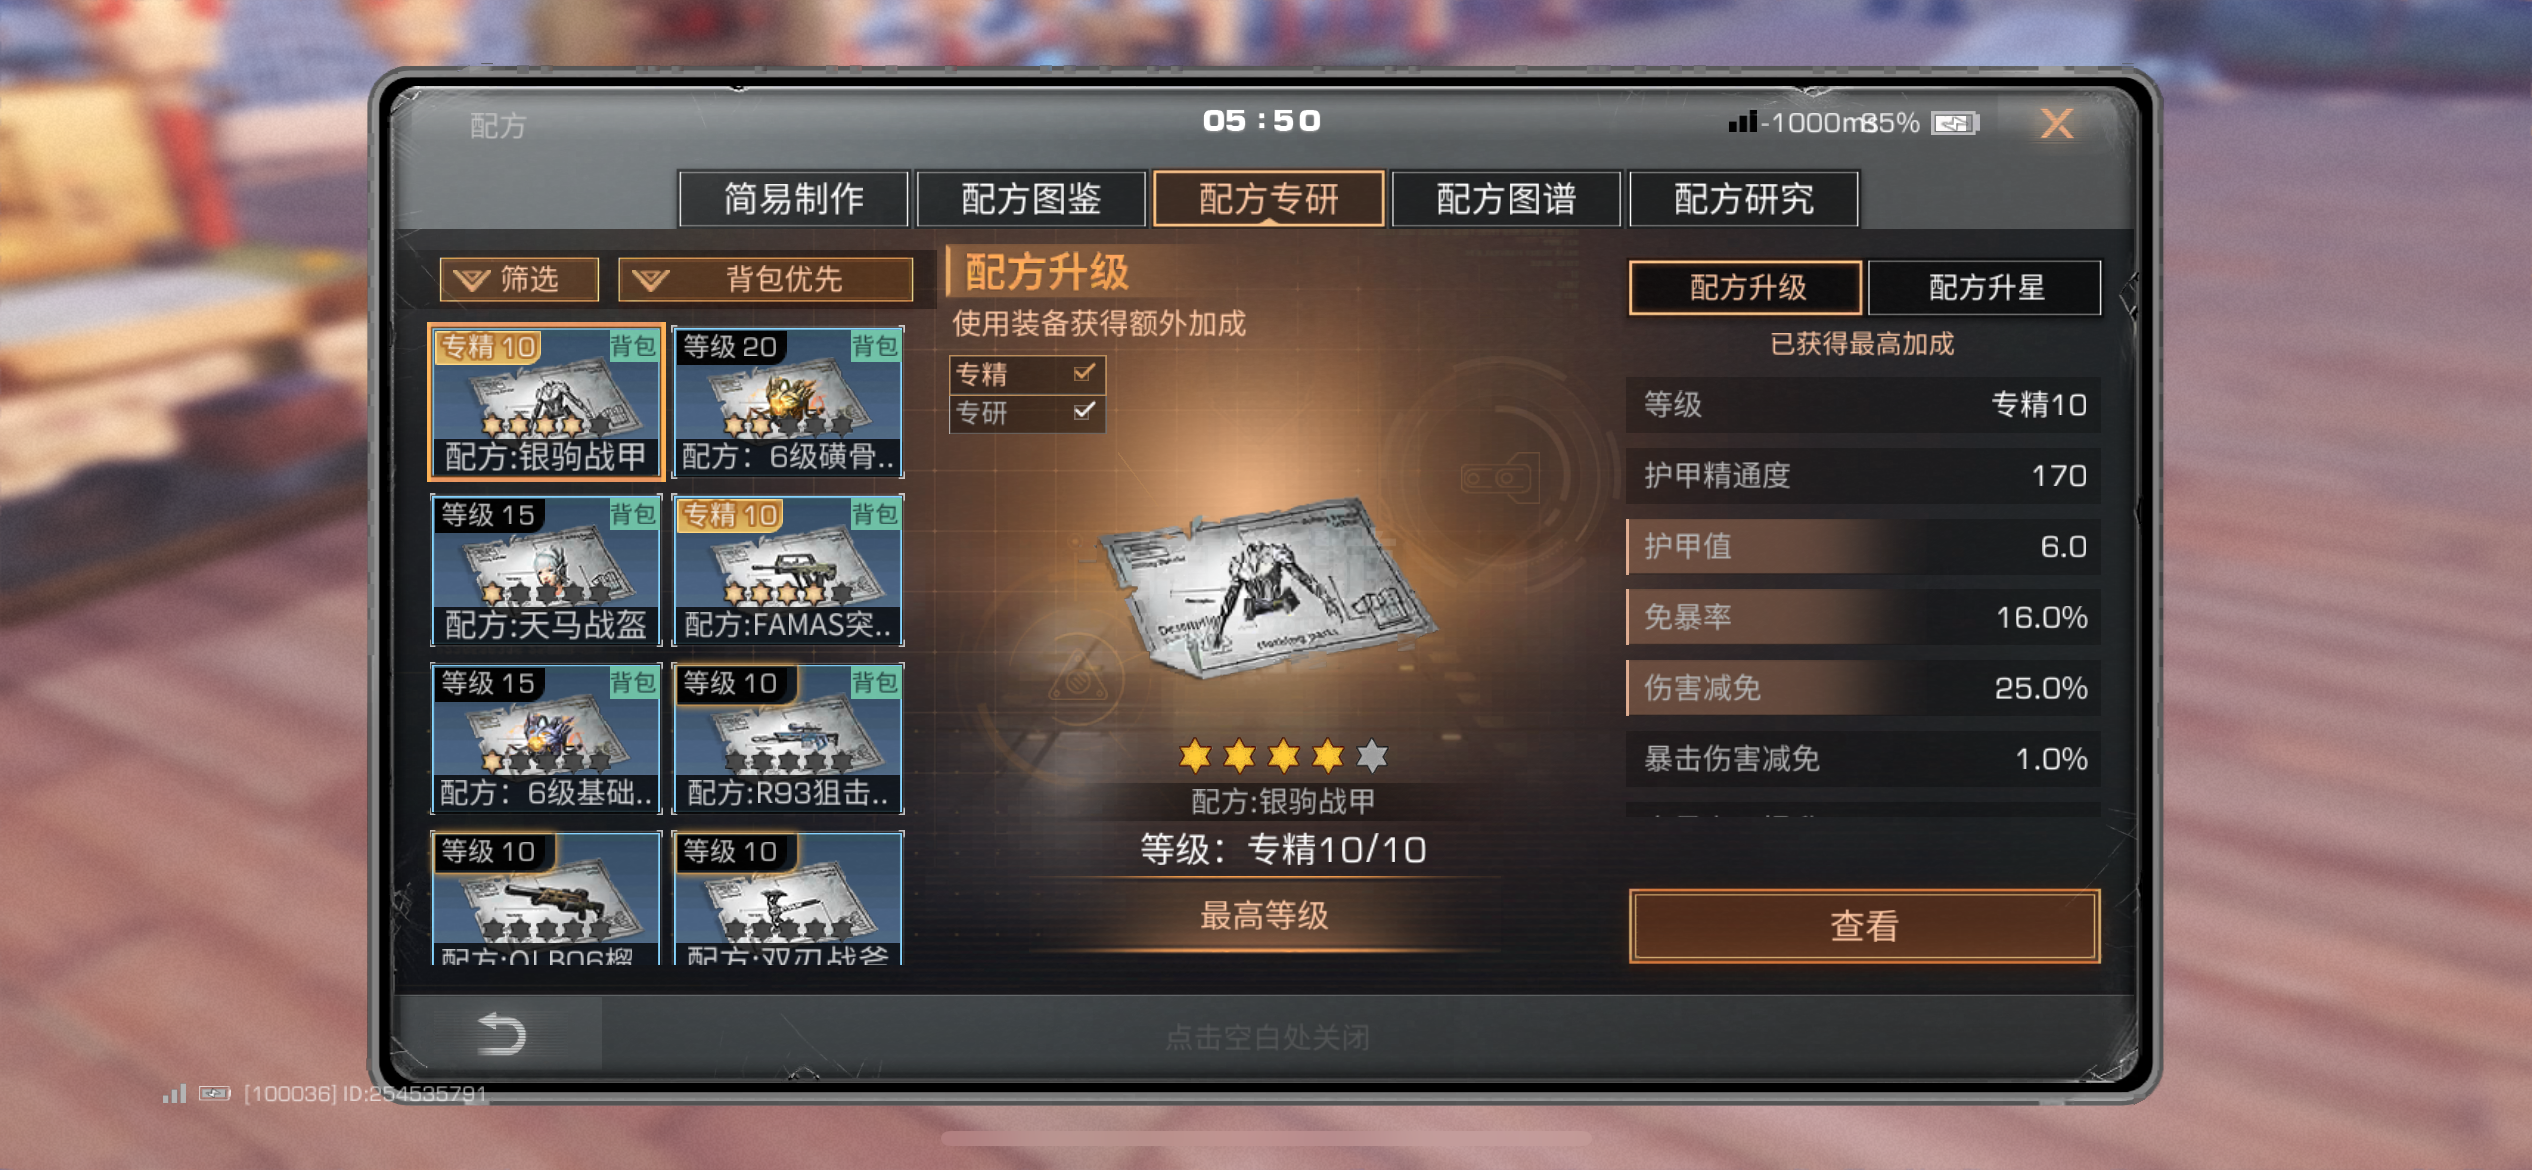Switch to the 简易制作 tab

(x=793, y=199)
